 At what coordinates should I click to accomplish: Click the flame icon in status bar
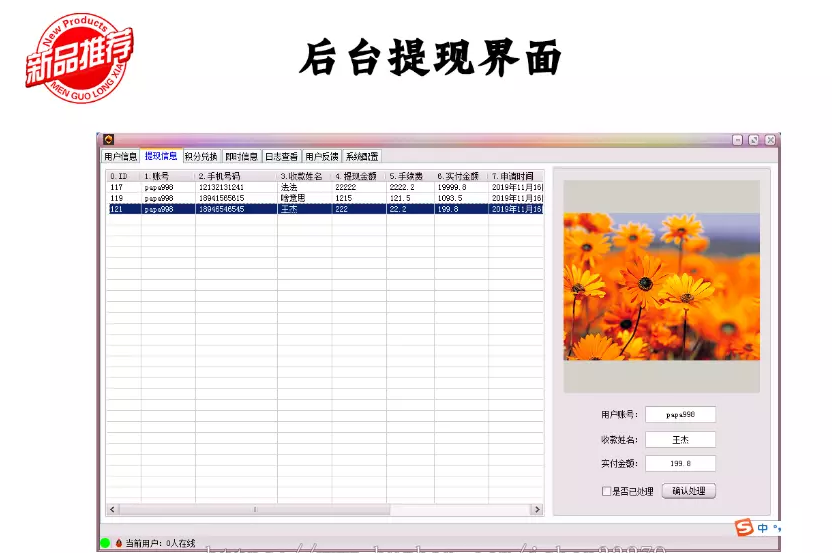click(119, 543)
